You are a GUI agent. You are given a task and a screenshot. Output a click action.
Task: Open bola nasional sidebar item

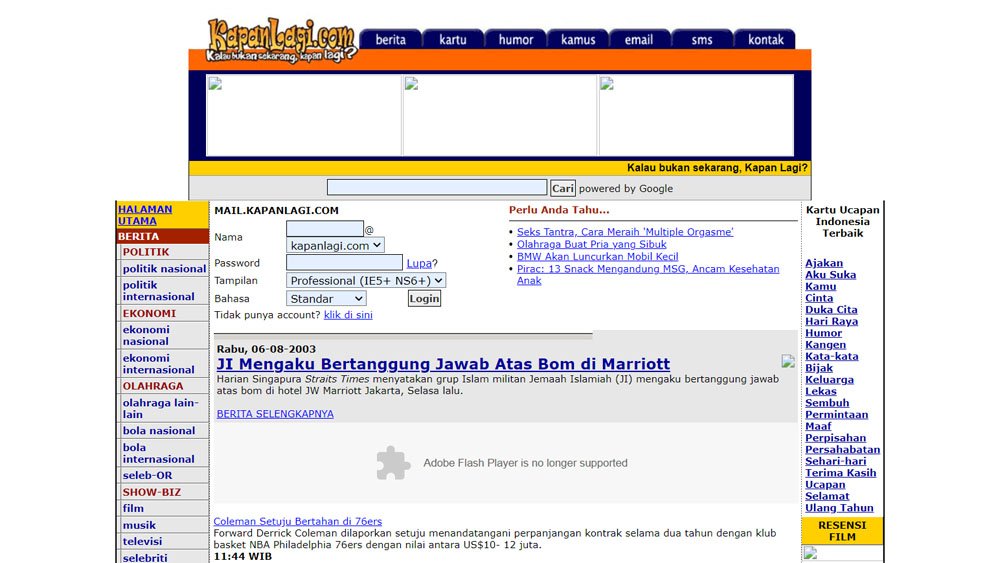tap(159, 431)
